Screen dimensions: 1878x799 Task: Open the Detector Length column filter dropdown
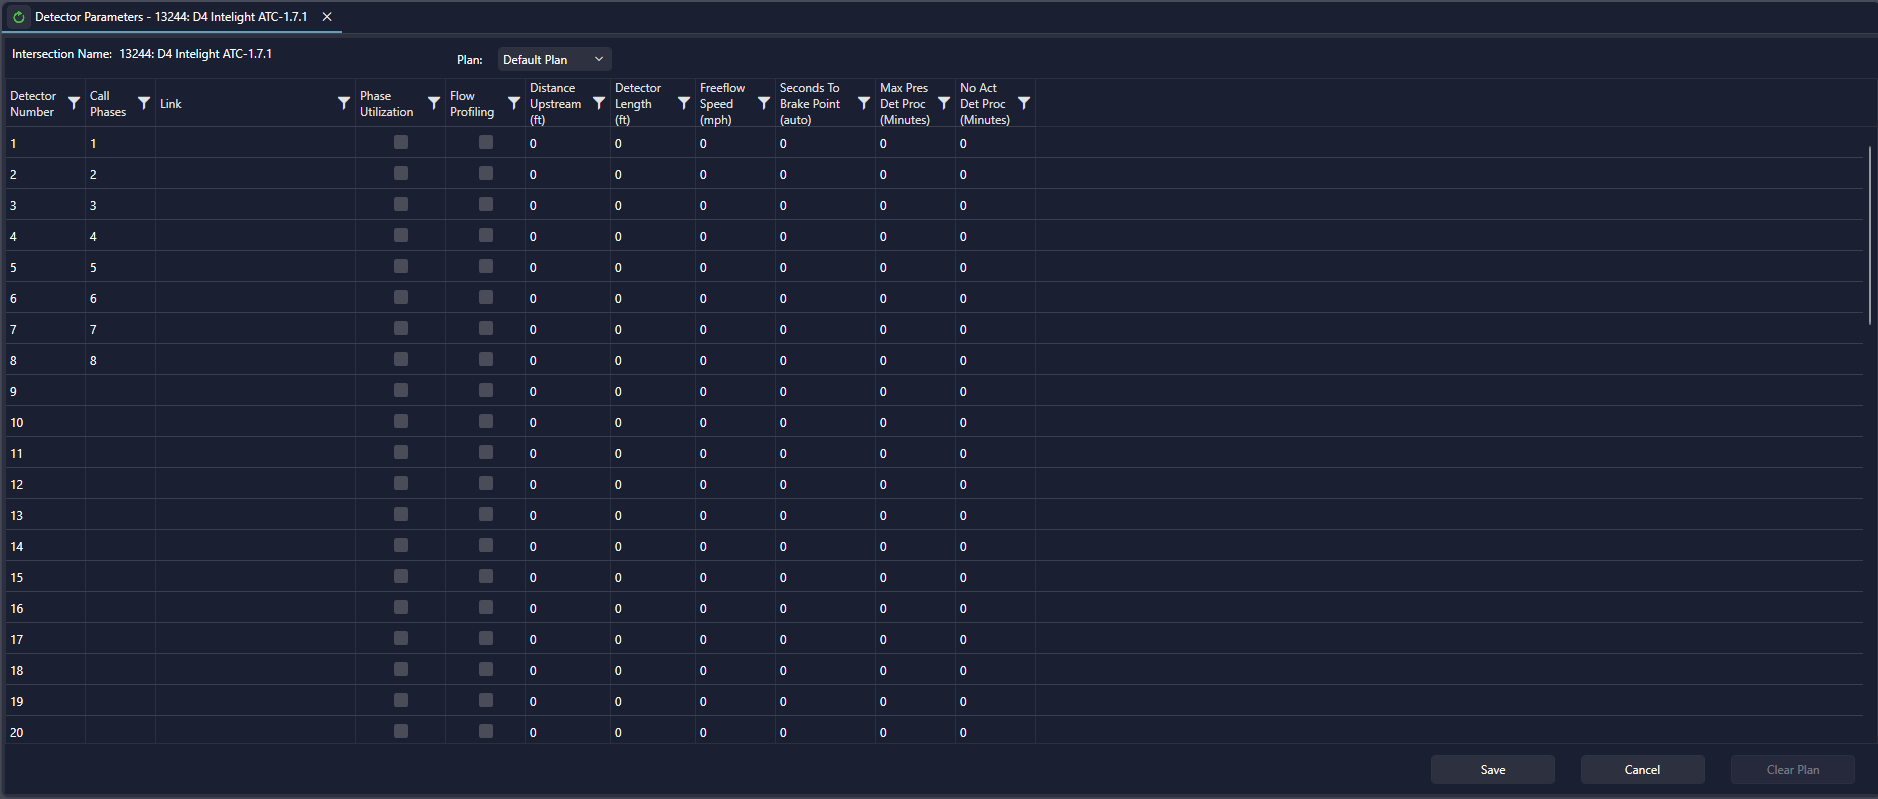[683, 103]
